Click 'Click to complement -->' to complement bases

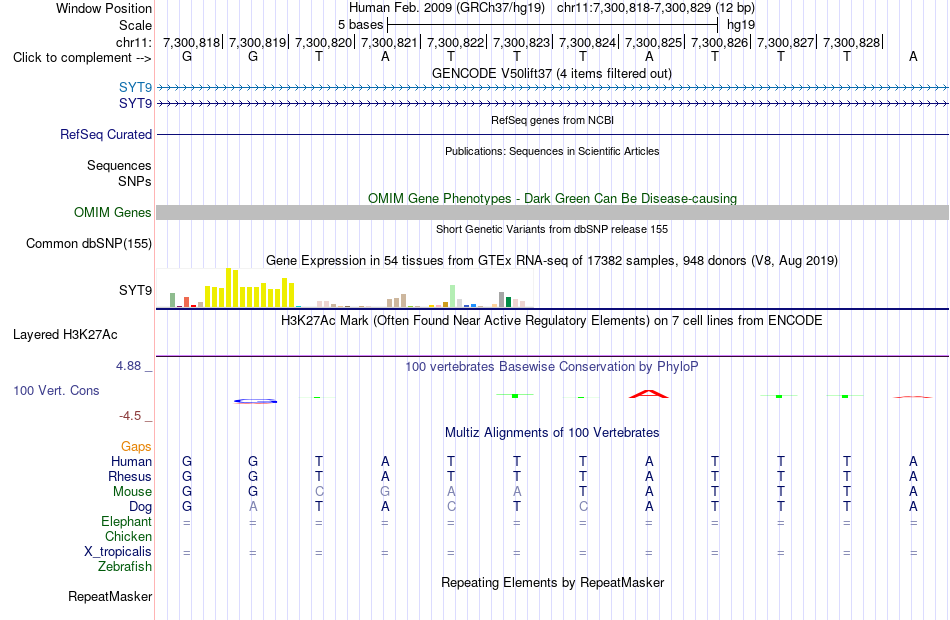[82, 58]
